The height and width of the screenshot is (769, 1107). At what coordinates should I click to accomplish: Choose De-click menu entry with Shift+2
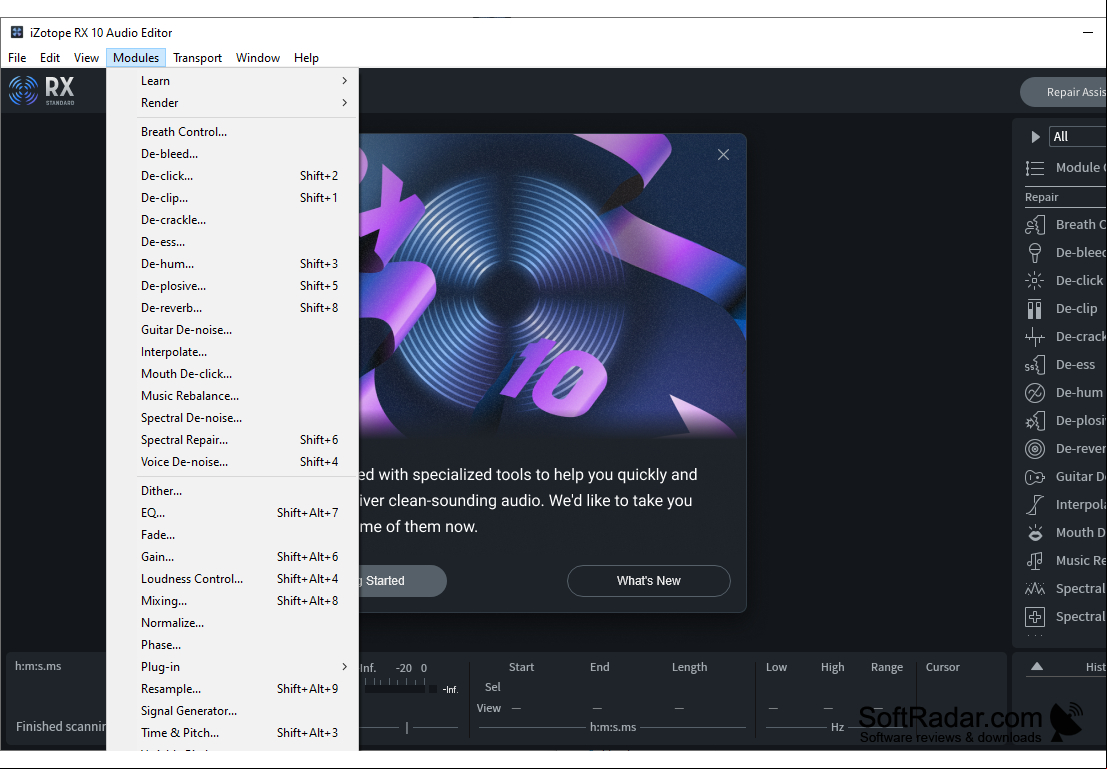point(232,175)
